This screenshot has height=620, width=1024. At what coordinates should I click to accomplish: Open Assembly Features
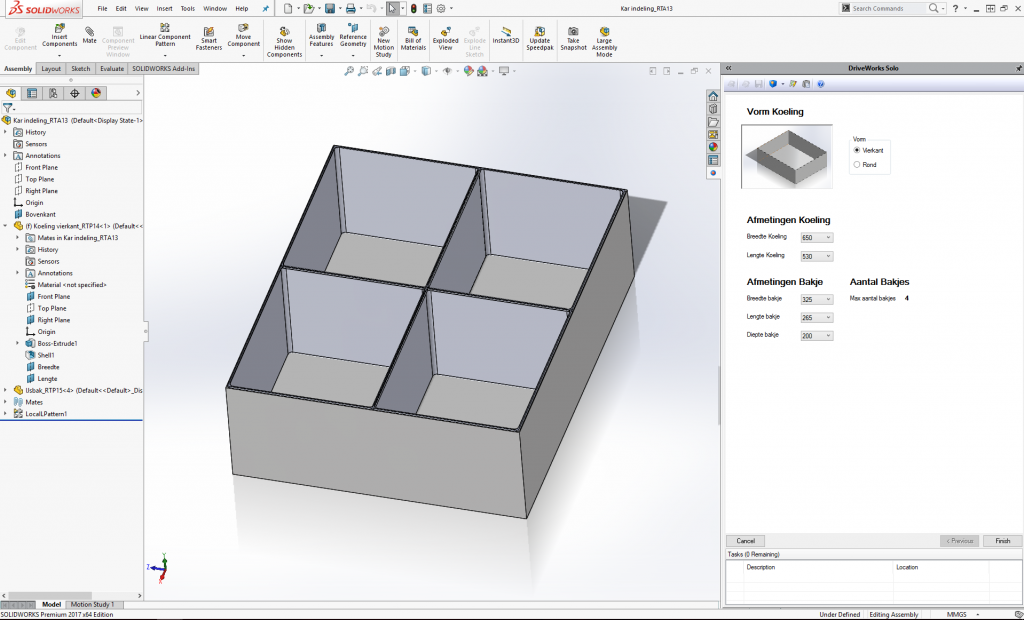321,35
